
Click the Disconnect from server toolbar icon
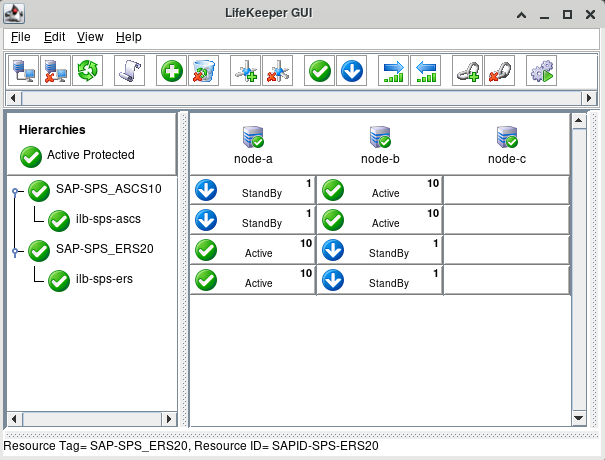pos(57,71)
